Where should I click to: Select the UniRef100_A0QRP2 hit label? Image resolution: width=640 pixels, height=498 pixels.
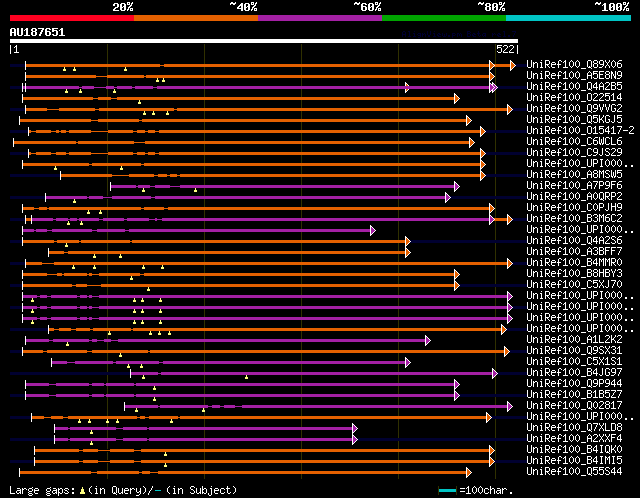pos(574,196)
